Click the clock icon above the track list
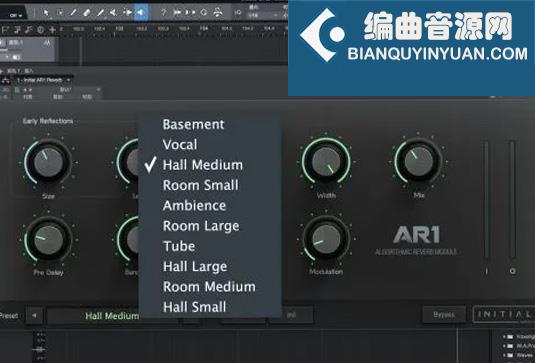This screenshot has height=363, width=535. click(40, 30)
